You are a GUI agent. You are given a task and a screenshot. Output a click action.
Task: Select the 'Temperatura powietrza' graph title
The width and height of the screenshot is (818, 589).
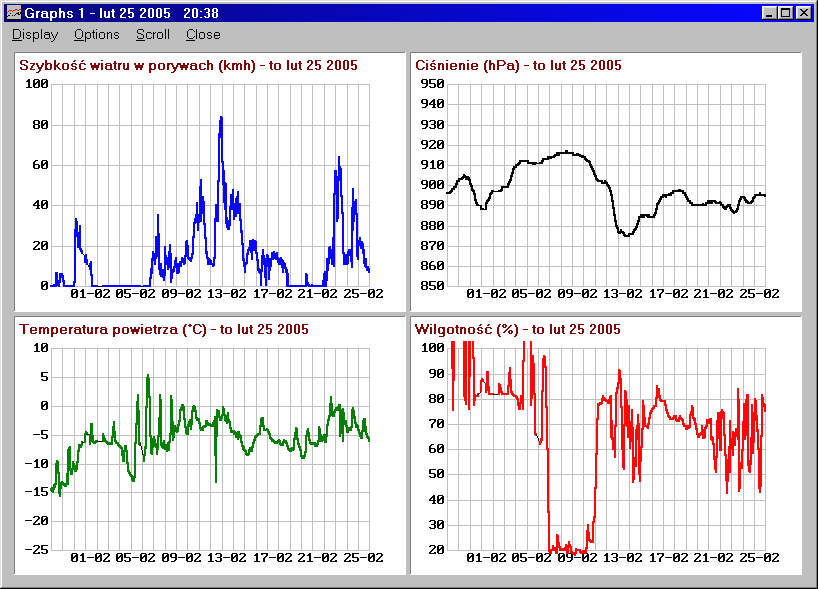pos(163,329)
